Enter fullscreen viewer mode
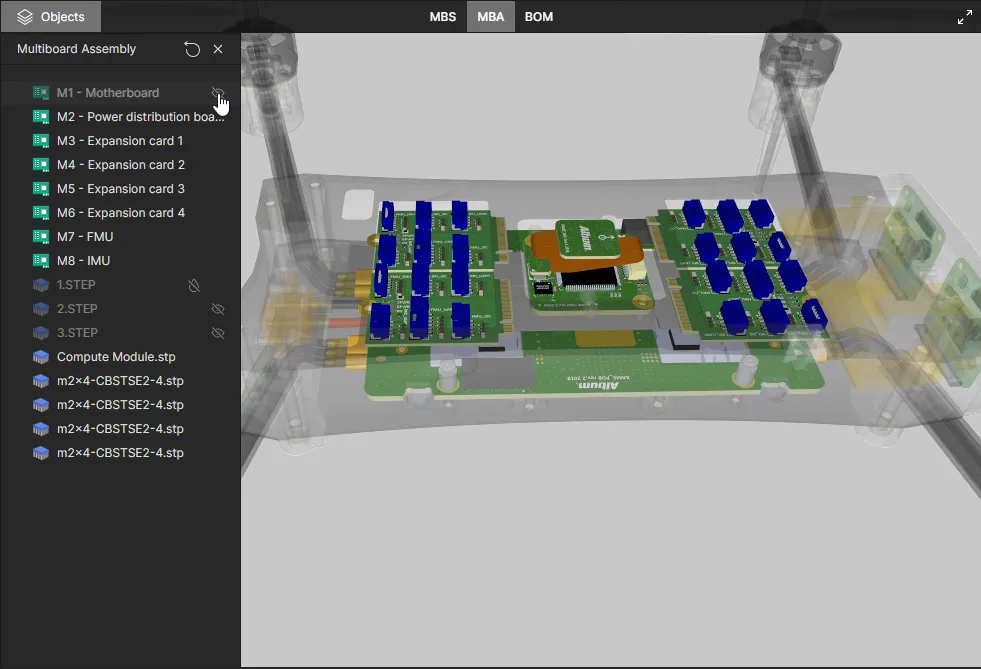Screen dimensions: 981x669 point(964,17)
